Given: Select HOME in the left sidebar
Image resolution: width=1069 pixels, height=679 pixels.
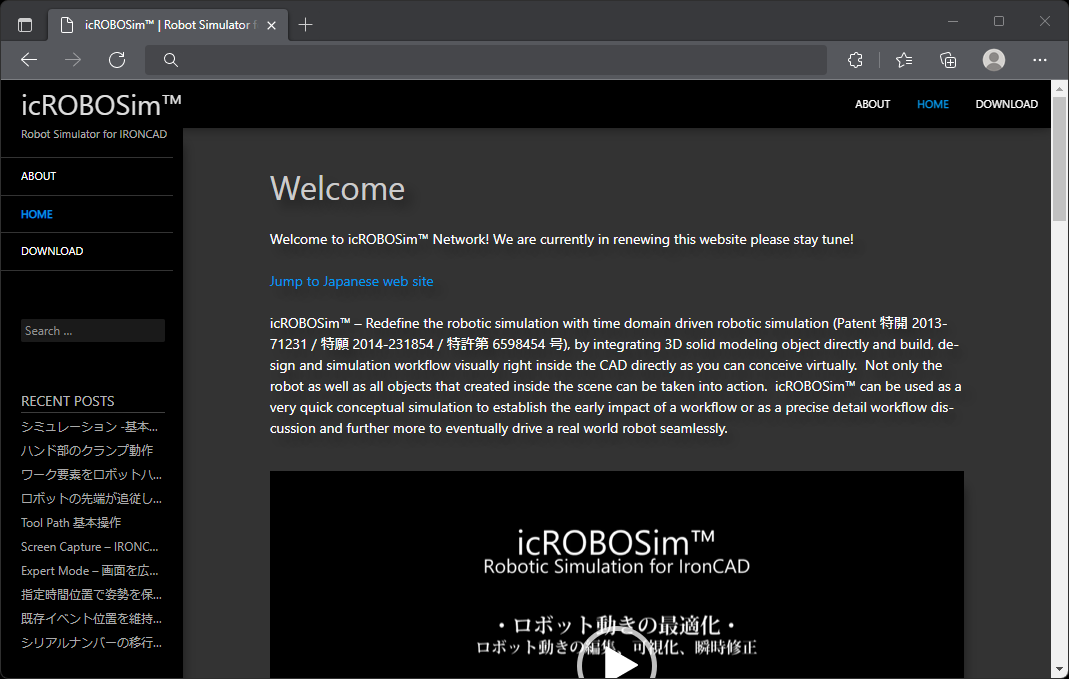Looking at the screenshot, I should pos(36,214).
